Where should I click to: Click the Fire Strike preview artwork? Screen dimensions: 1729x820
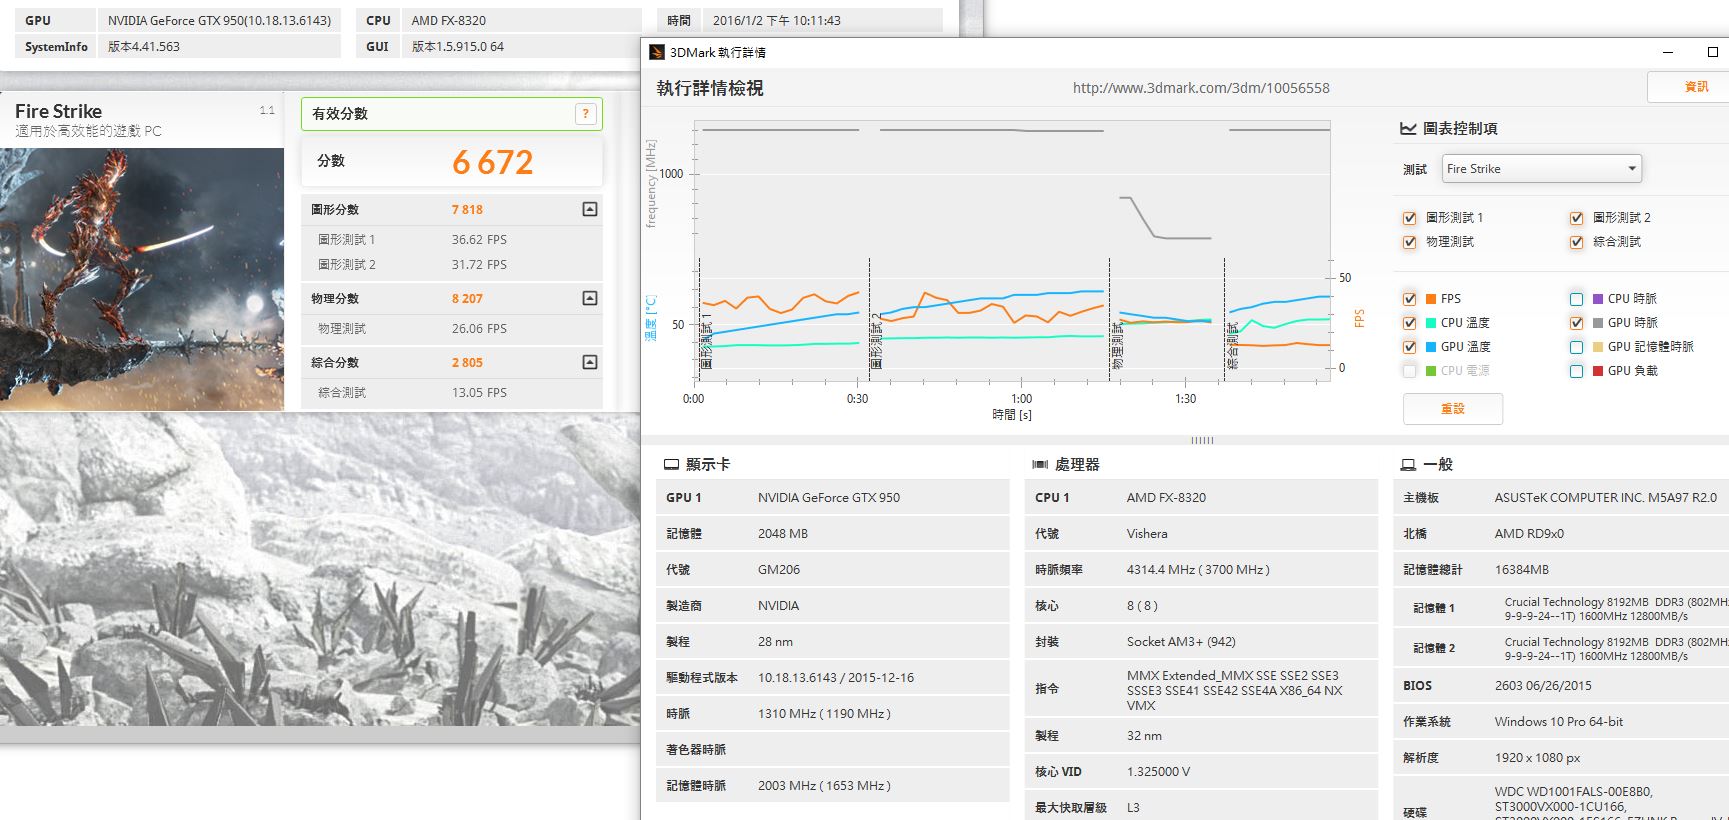click(142, 279)
